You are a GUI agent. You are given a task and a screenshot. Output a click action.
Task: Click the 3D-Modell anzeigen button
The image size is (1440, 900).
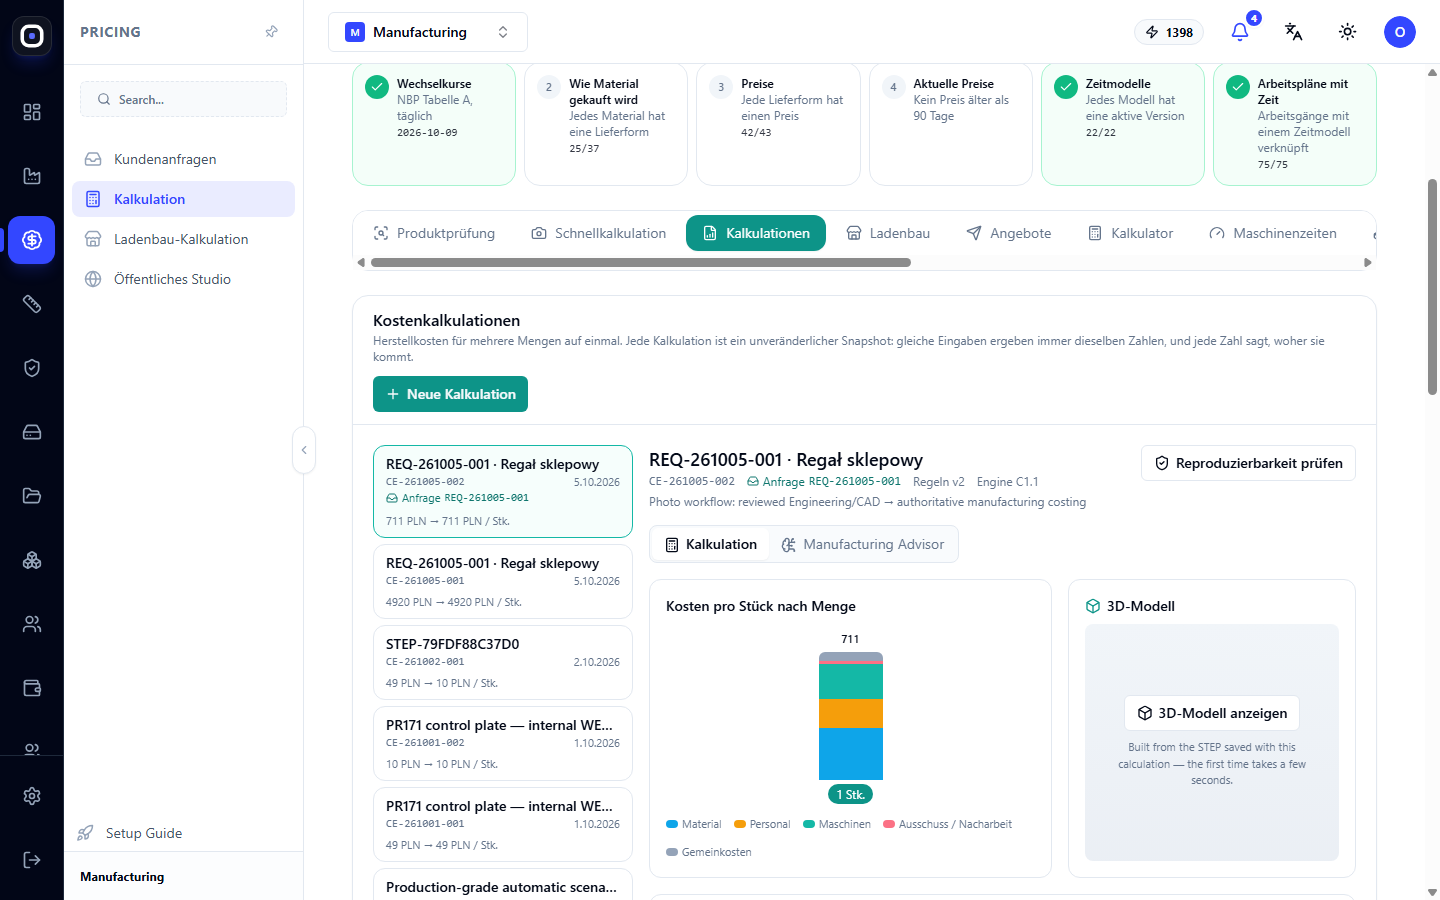coord(1212,713)
